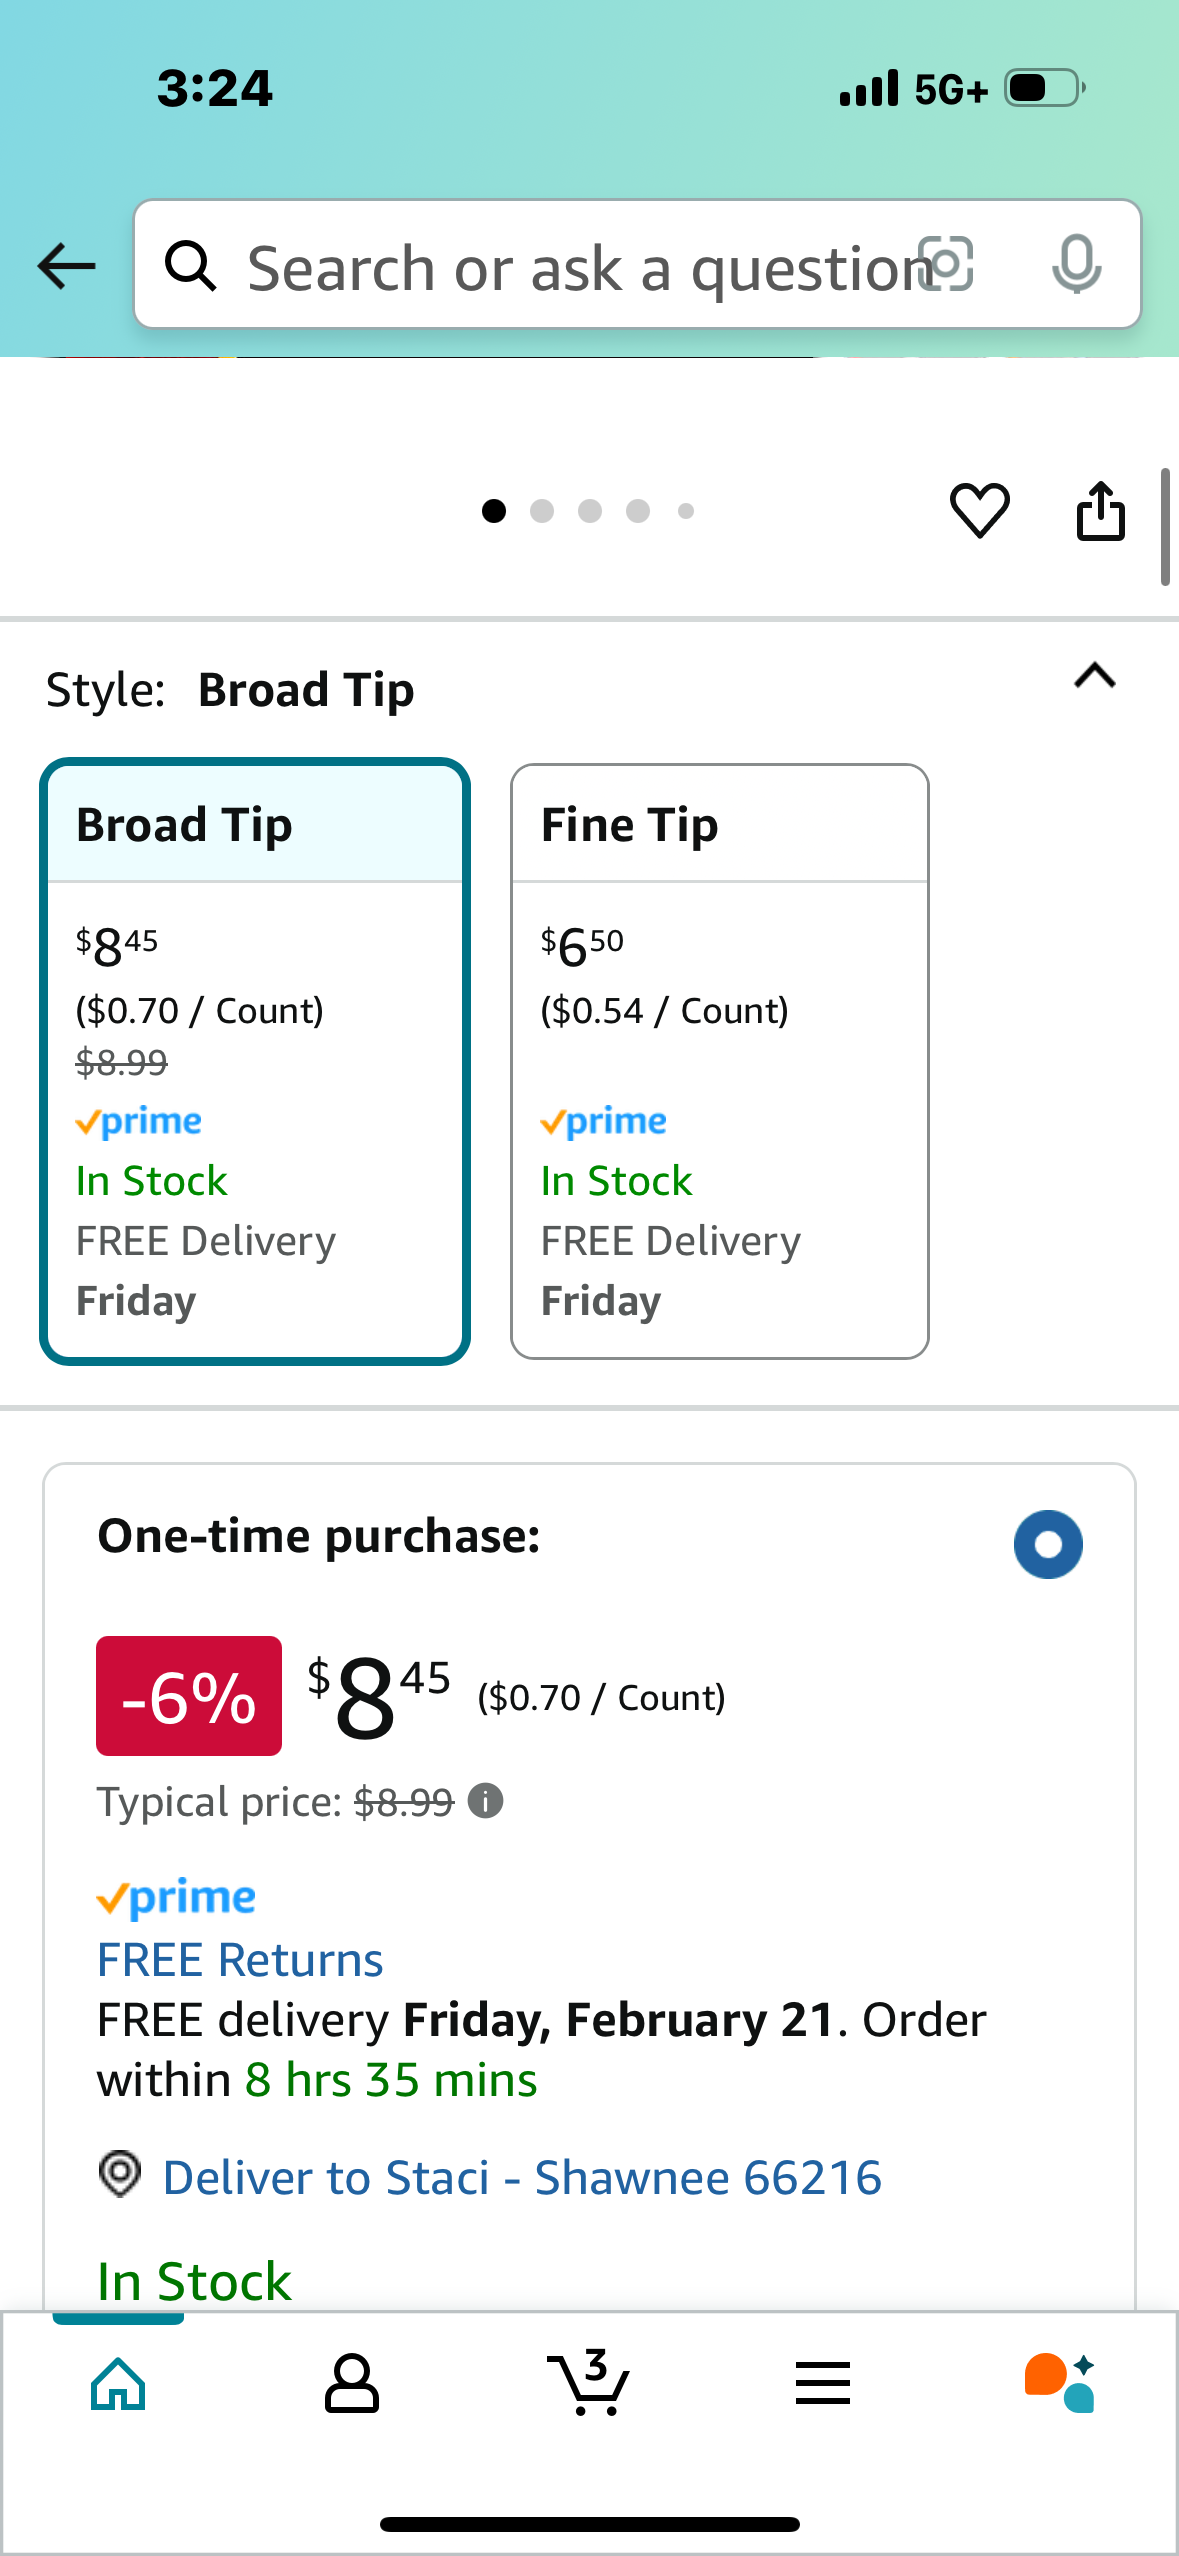Open the FREE Returns link
This screenshot has width=1179, height=2556.
point(240,1959)
